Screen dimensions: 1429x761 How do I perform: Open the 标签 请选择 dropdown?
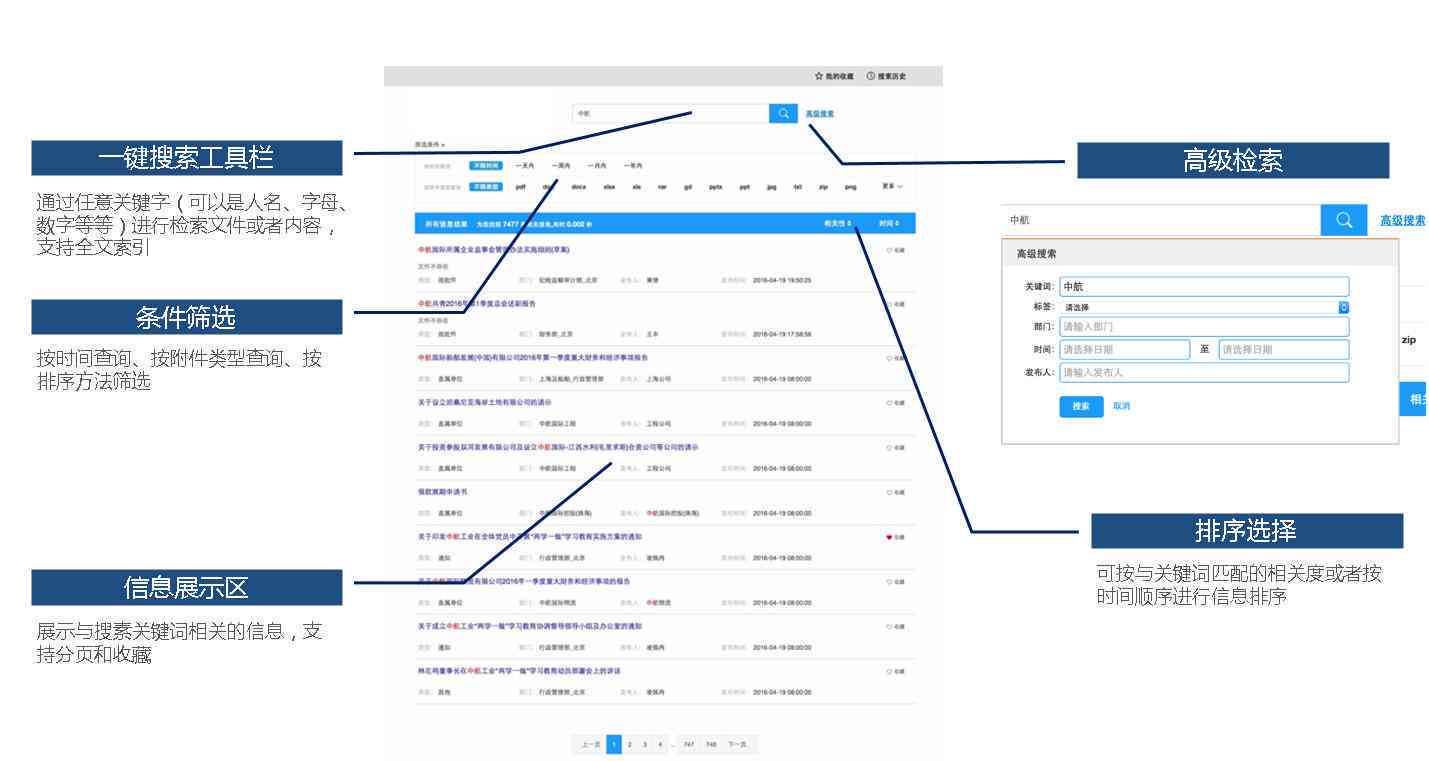pos(1204,307)
